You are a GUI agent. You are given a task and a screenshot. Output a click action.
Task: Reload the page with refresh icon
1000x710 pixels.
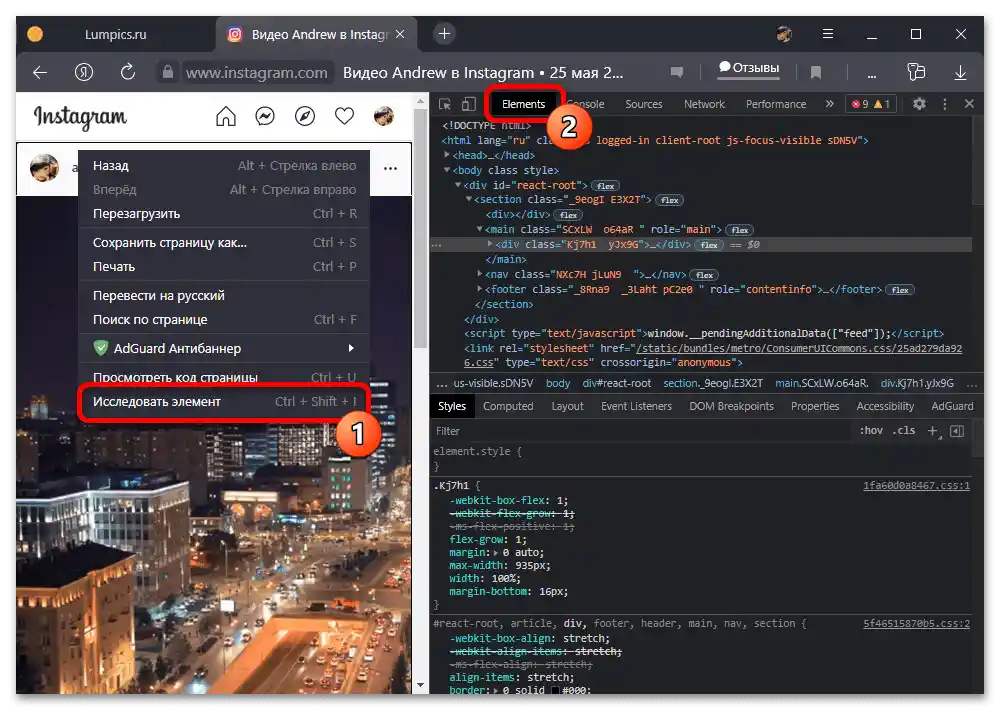pyautogui.click(x=128, y=72)
